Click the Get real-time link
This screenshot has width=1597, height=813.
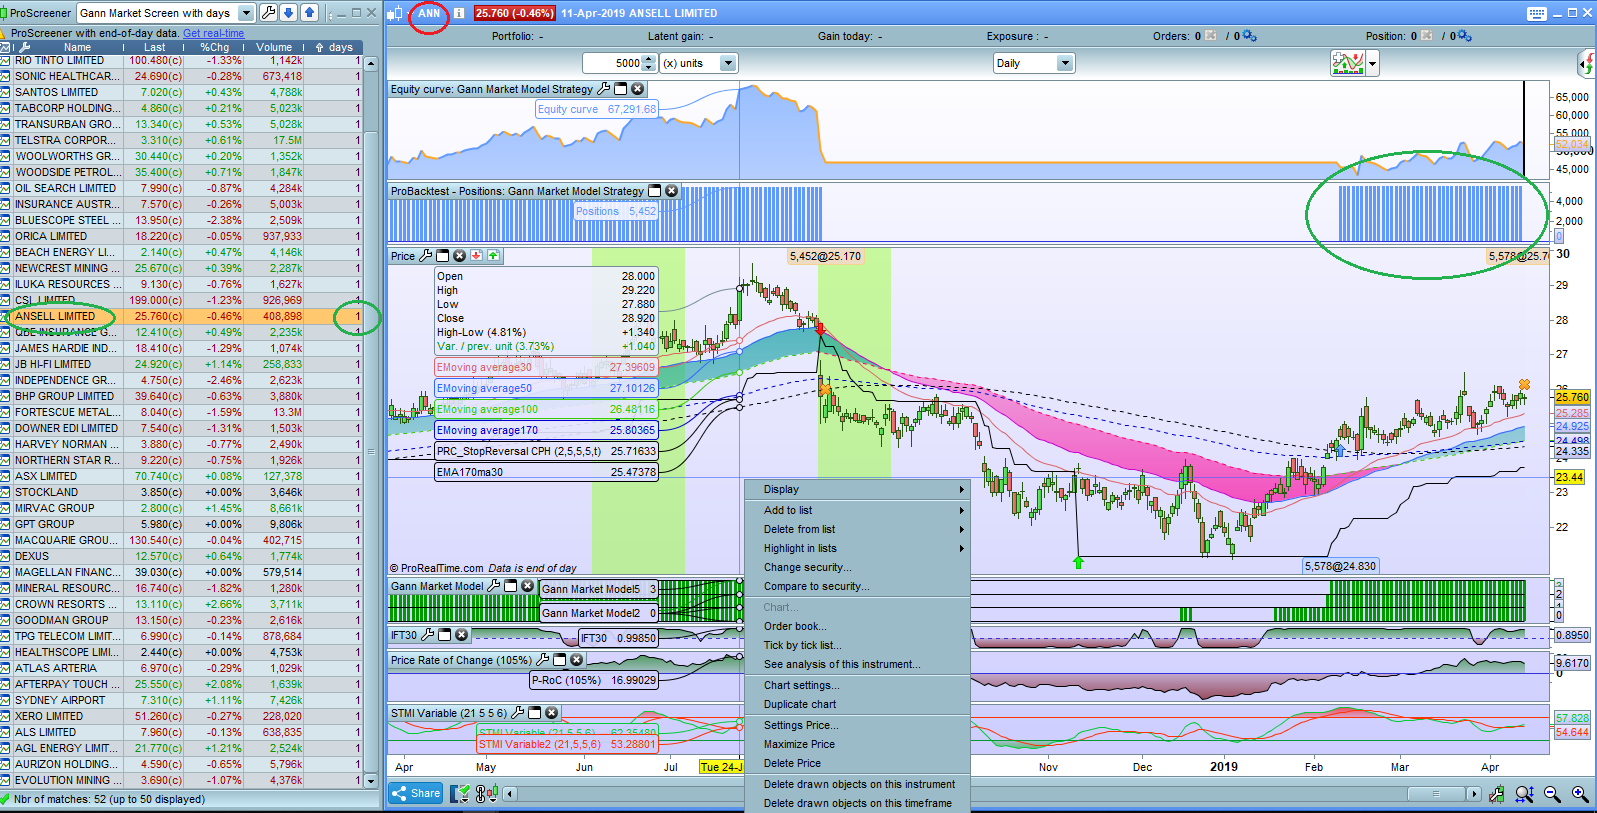(x=213, y=33)
